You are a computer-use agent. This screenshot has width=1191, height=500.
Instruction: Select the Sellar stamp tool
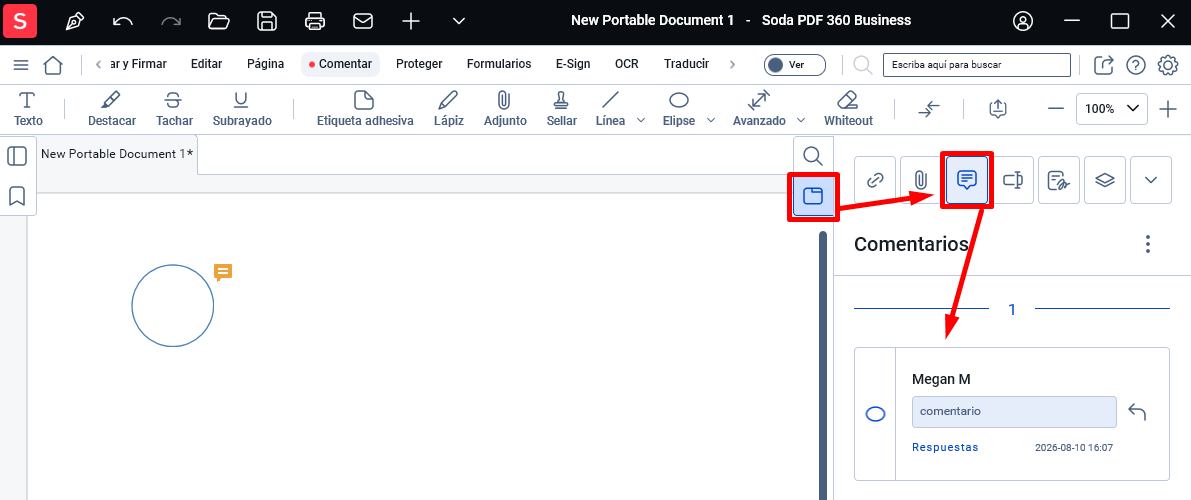tap(561, 109)
